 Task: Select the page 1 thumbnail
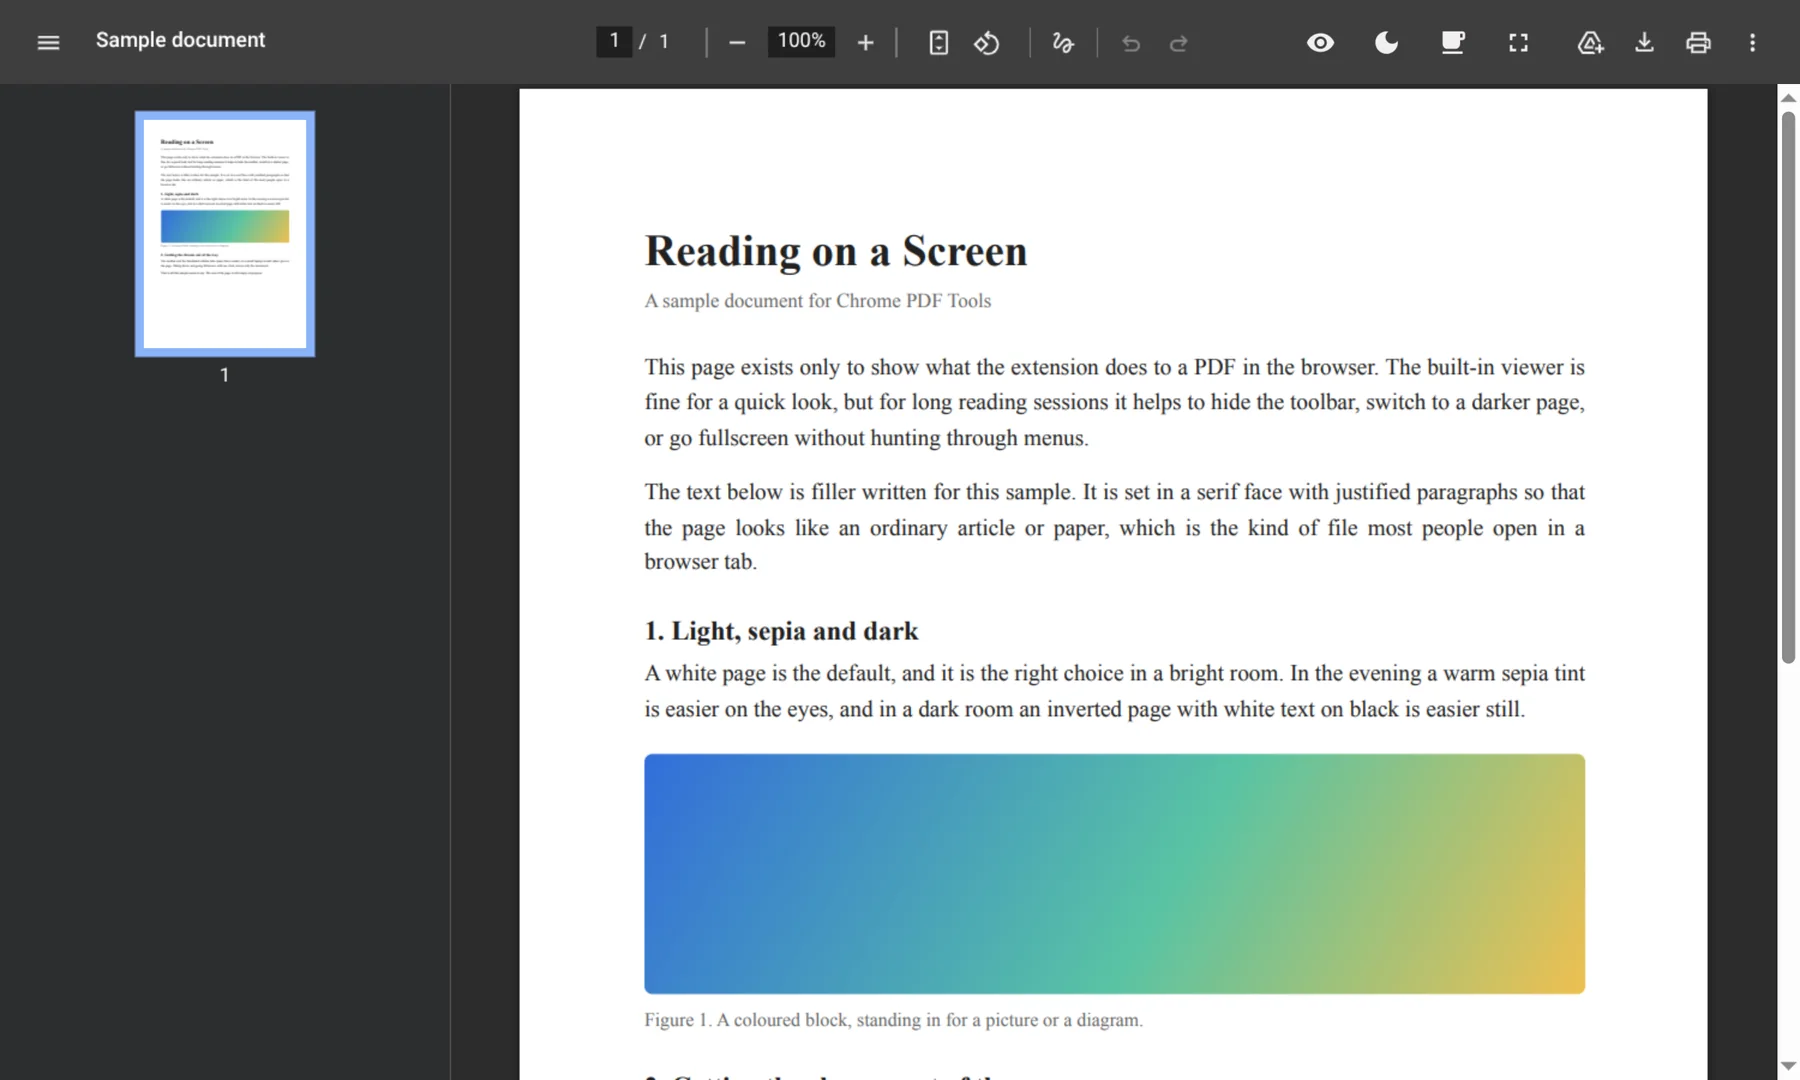pos(225,234)
